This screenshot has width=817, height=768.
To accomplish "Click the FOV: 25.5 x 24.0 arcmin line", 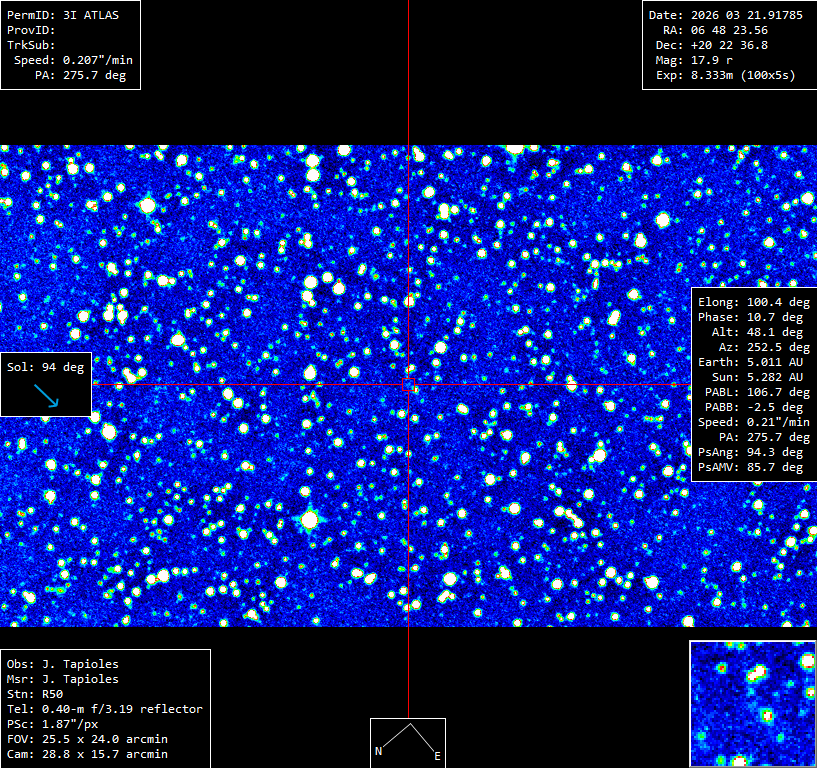I will pyautogui.click(x=87, y=739).
